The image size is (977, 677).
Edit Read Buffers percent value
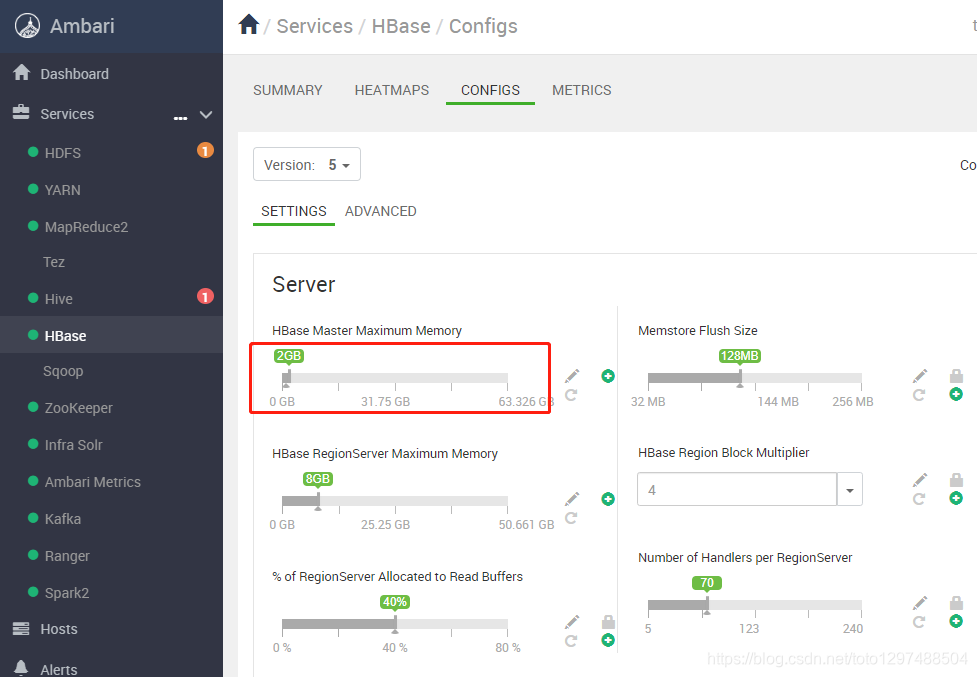point(572,622)
